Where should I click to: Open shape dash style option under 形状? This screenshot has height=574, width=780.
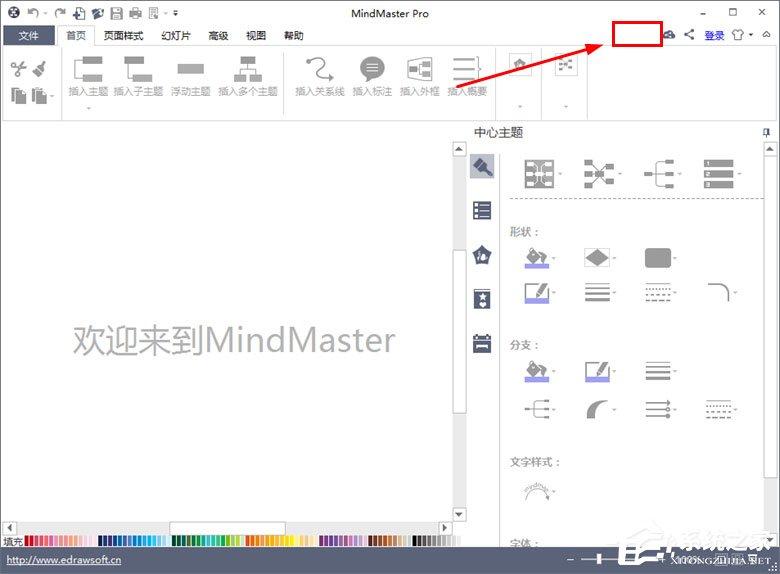click(661, 292)
